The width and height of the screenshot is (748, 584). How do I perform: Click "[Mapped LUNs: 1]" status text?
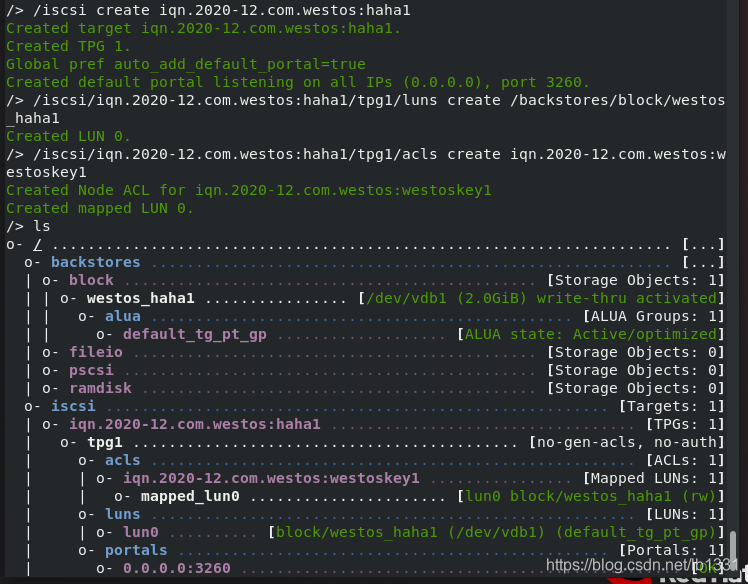pyautogui.click(x=654, y=478)
